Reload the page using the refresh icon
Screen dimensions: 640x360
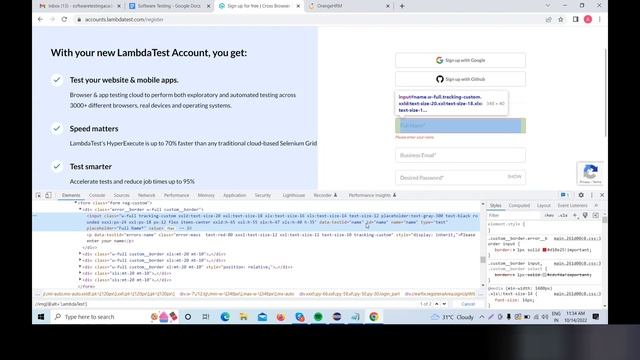click(x=64, y=19)
